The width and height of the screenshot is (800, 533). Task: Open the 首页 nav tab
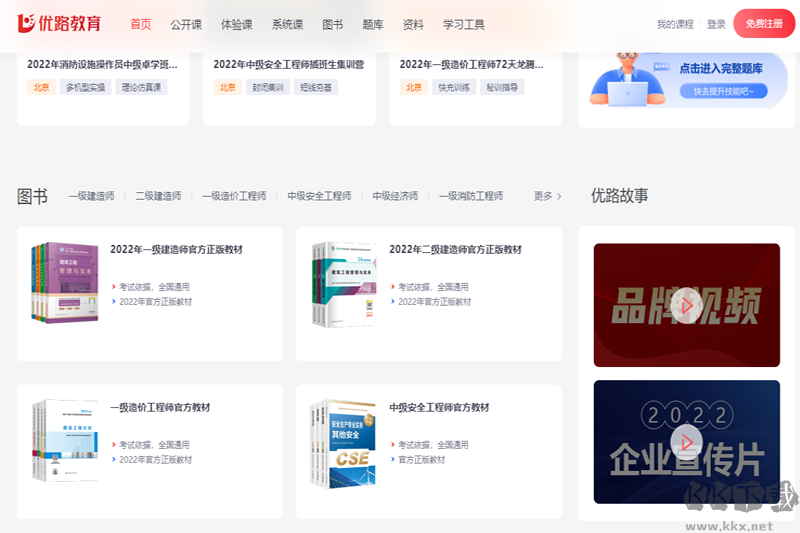click(141, 24)
